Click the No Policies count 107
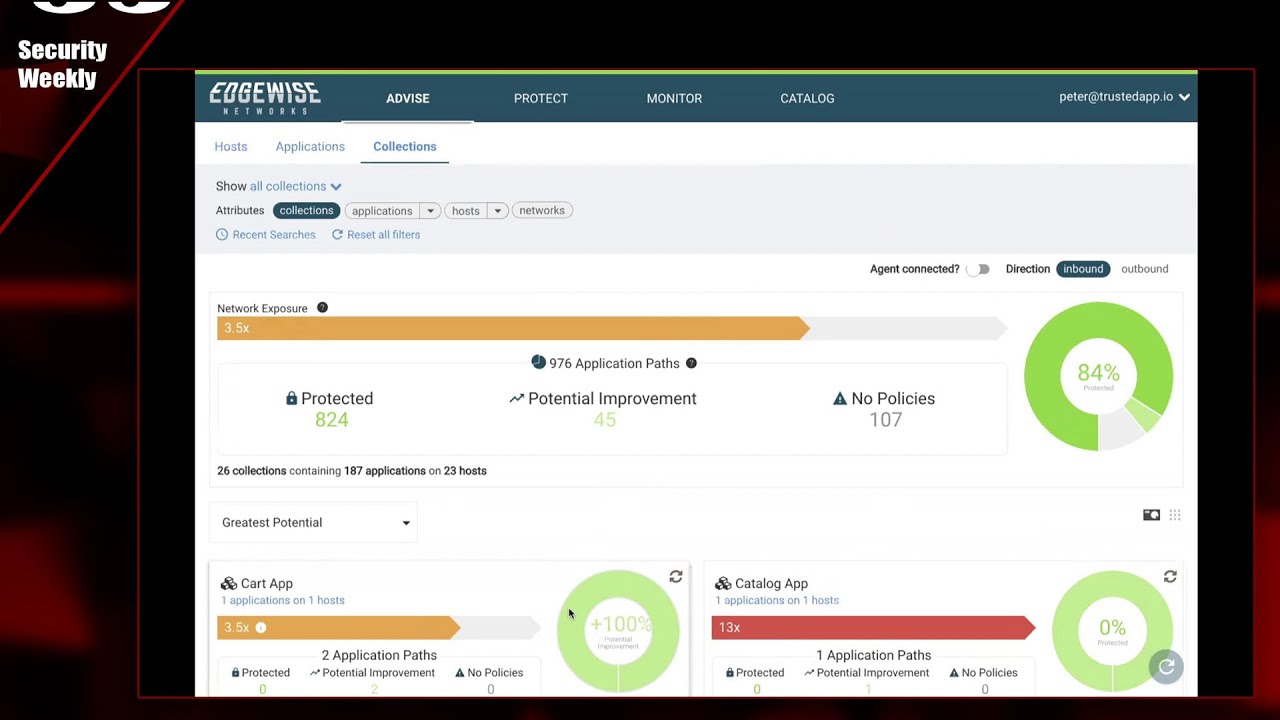Viewport: 1280px width, 720px height. tap(886, 420)
